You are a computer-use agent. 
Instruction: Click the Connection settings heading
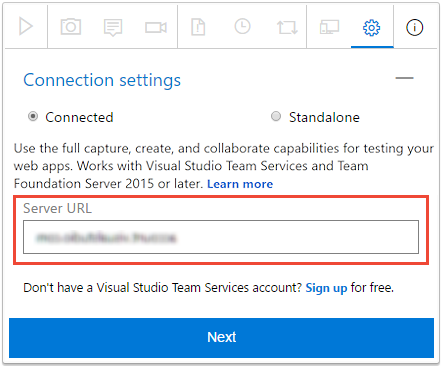point(102,80)
